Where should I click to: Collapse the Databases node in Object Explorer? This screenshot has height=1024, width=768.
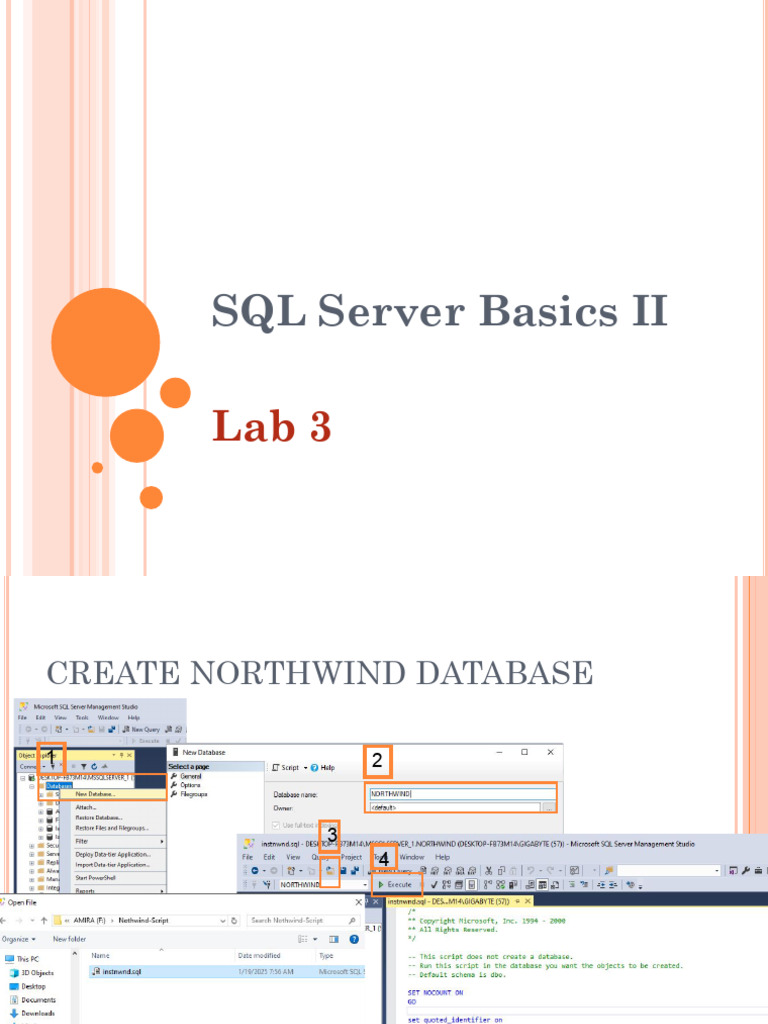(31, 786)
